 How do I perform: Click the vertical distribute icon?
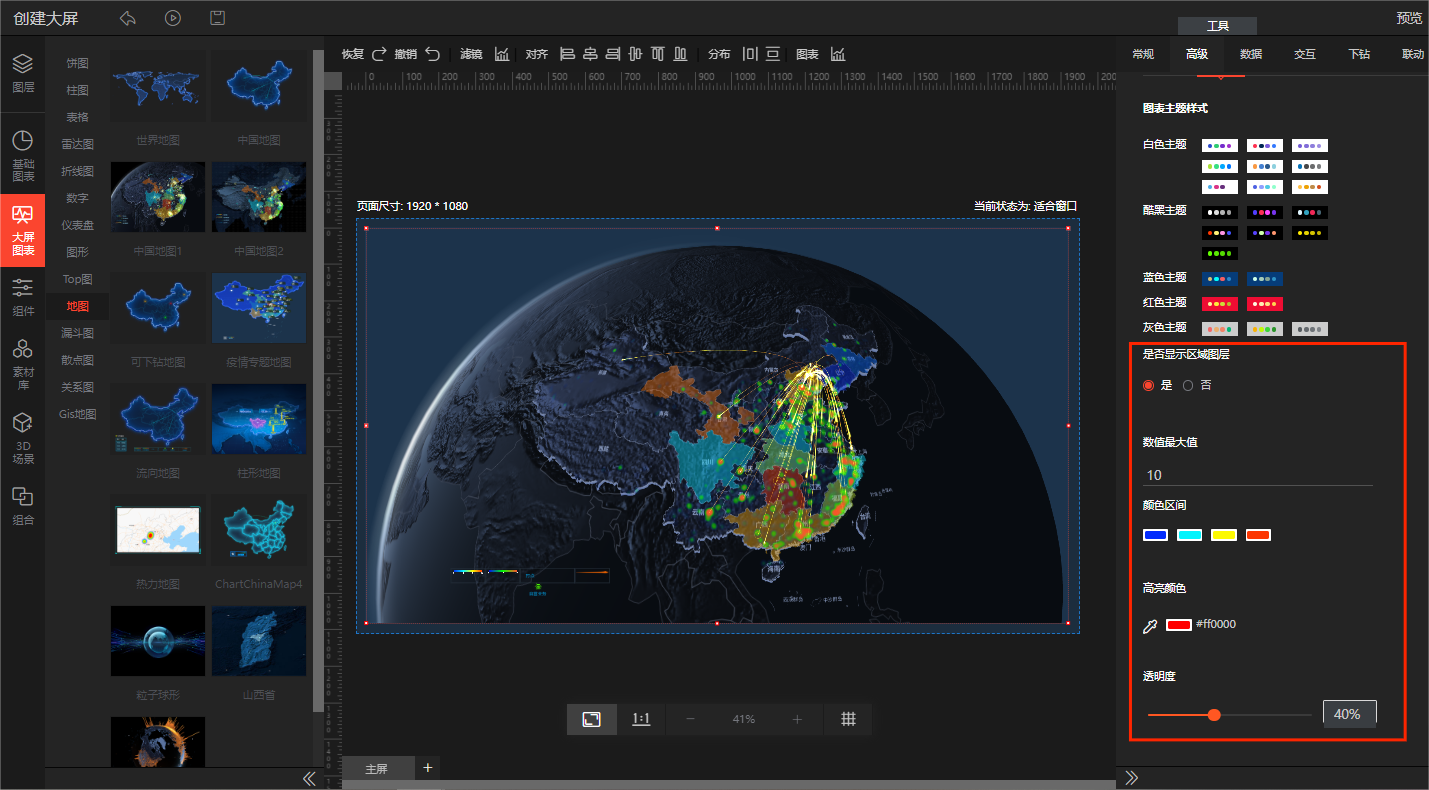point(772,54)
